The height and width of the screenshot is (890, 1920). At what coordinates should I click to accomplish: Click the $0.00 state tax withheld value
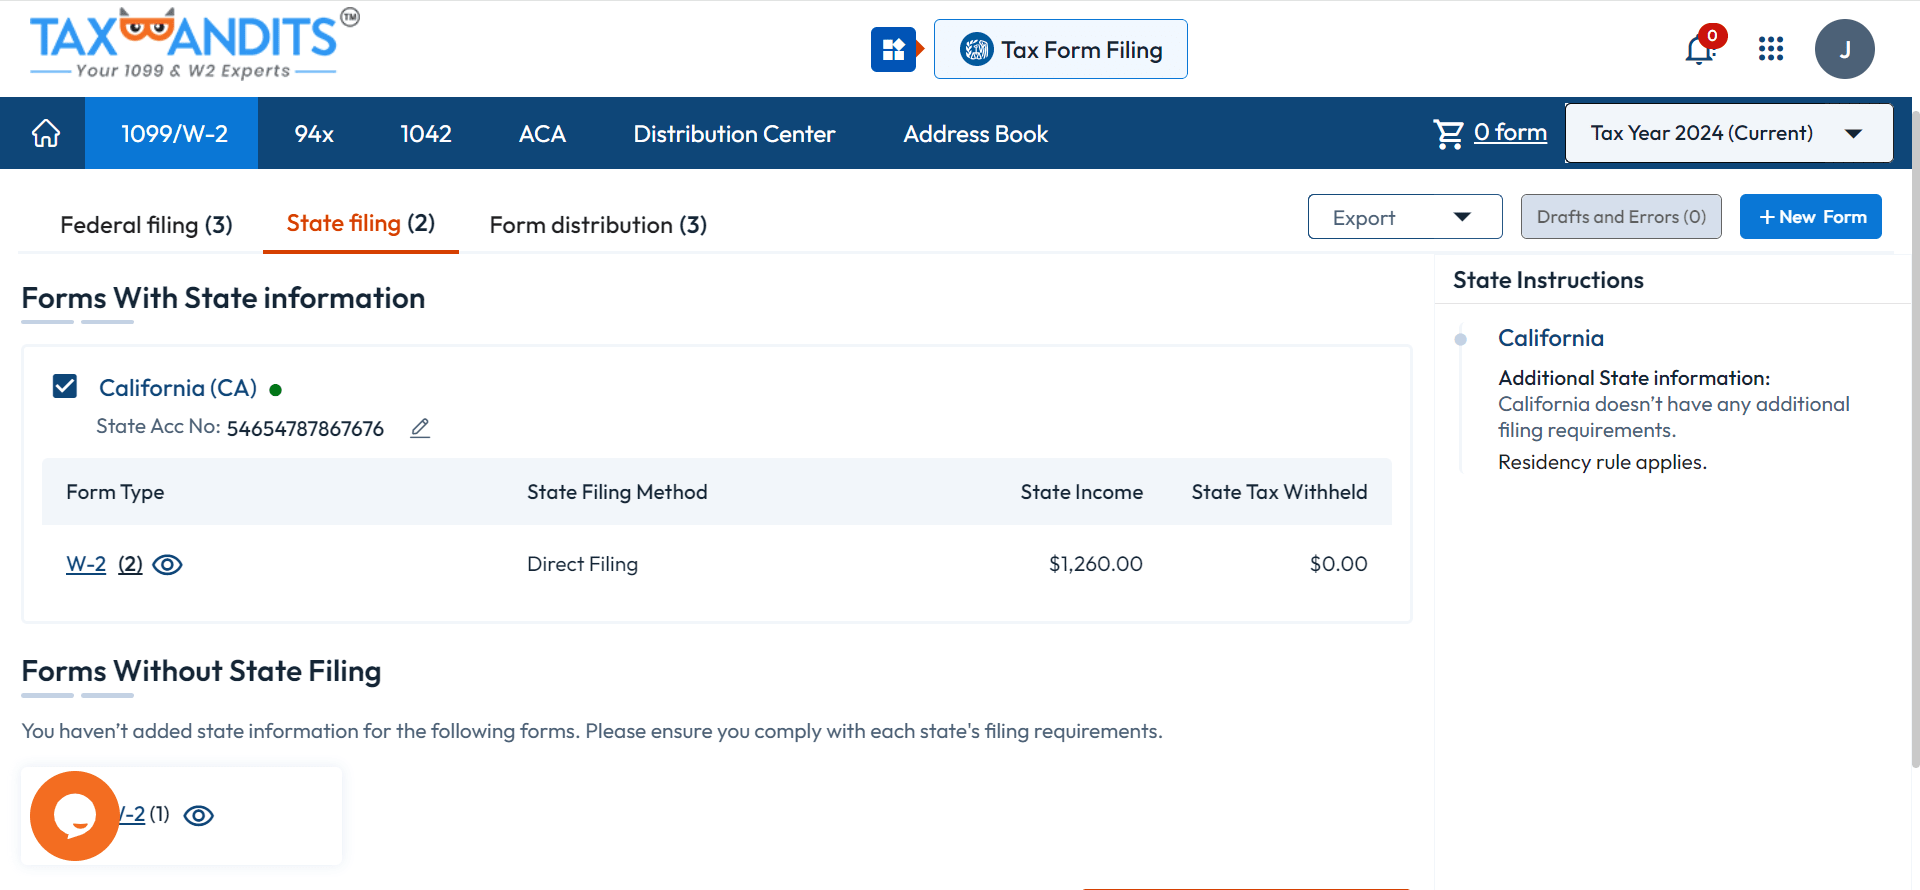click(1338, 564)
